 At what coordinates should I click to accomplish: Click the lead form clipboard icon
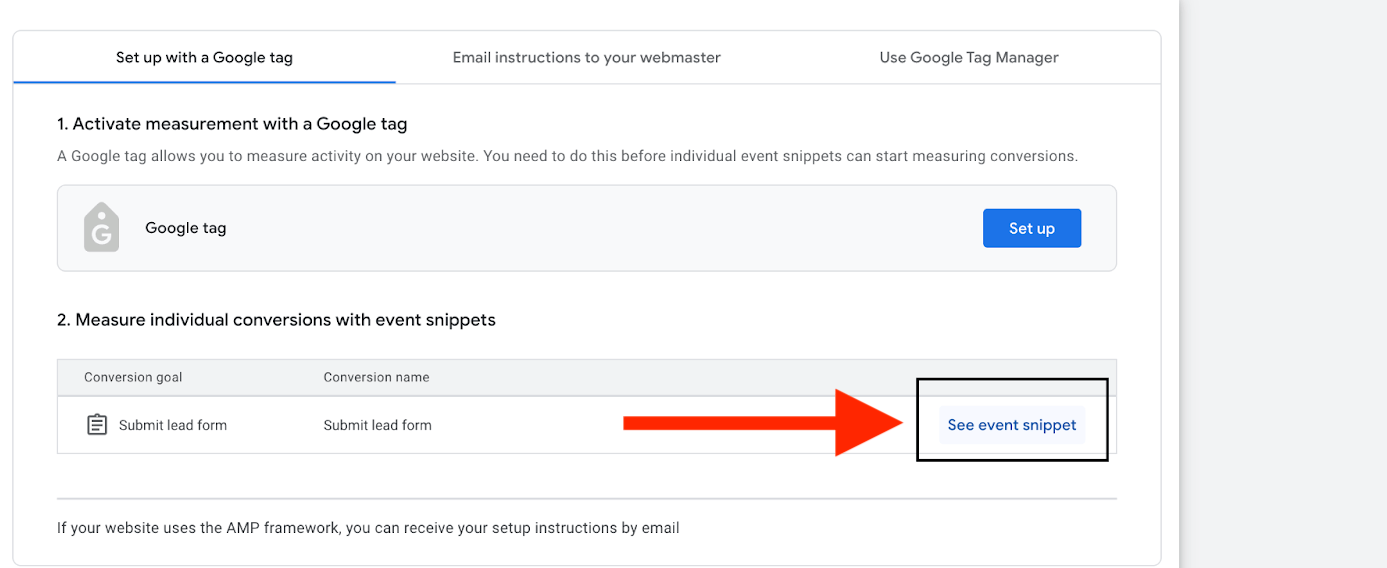97,425
